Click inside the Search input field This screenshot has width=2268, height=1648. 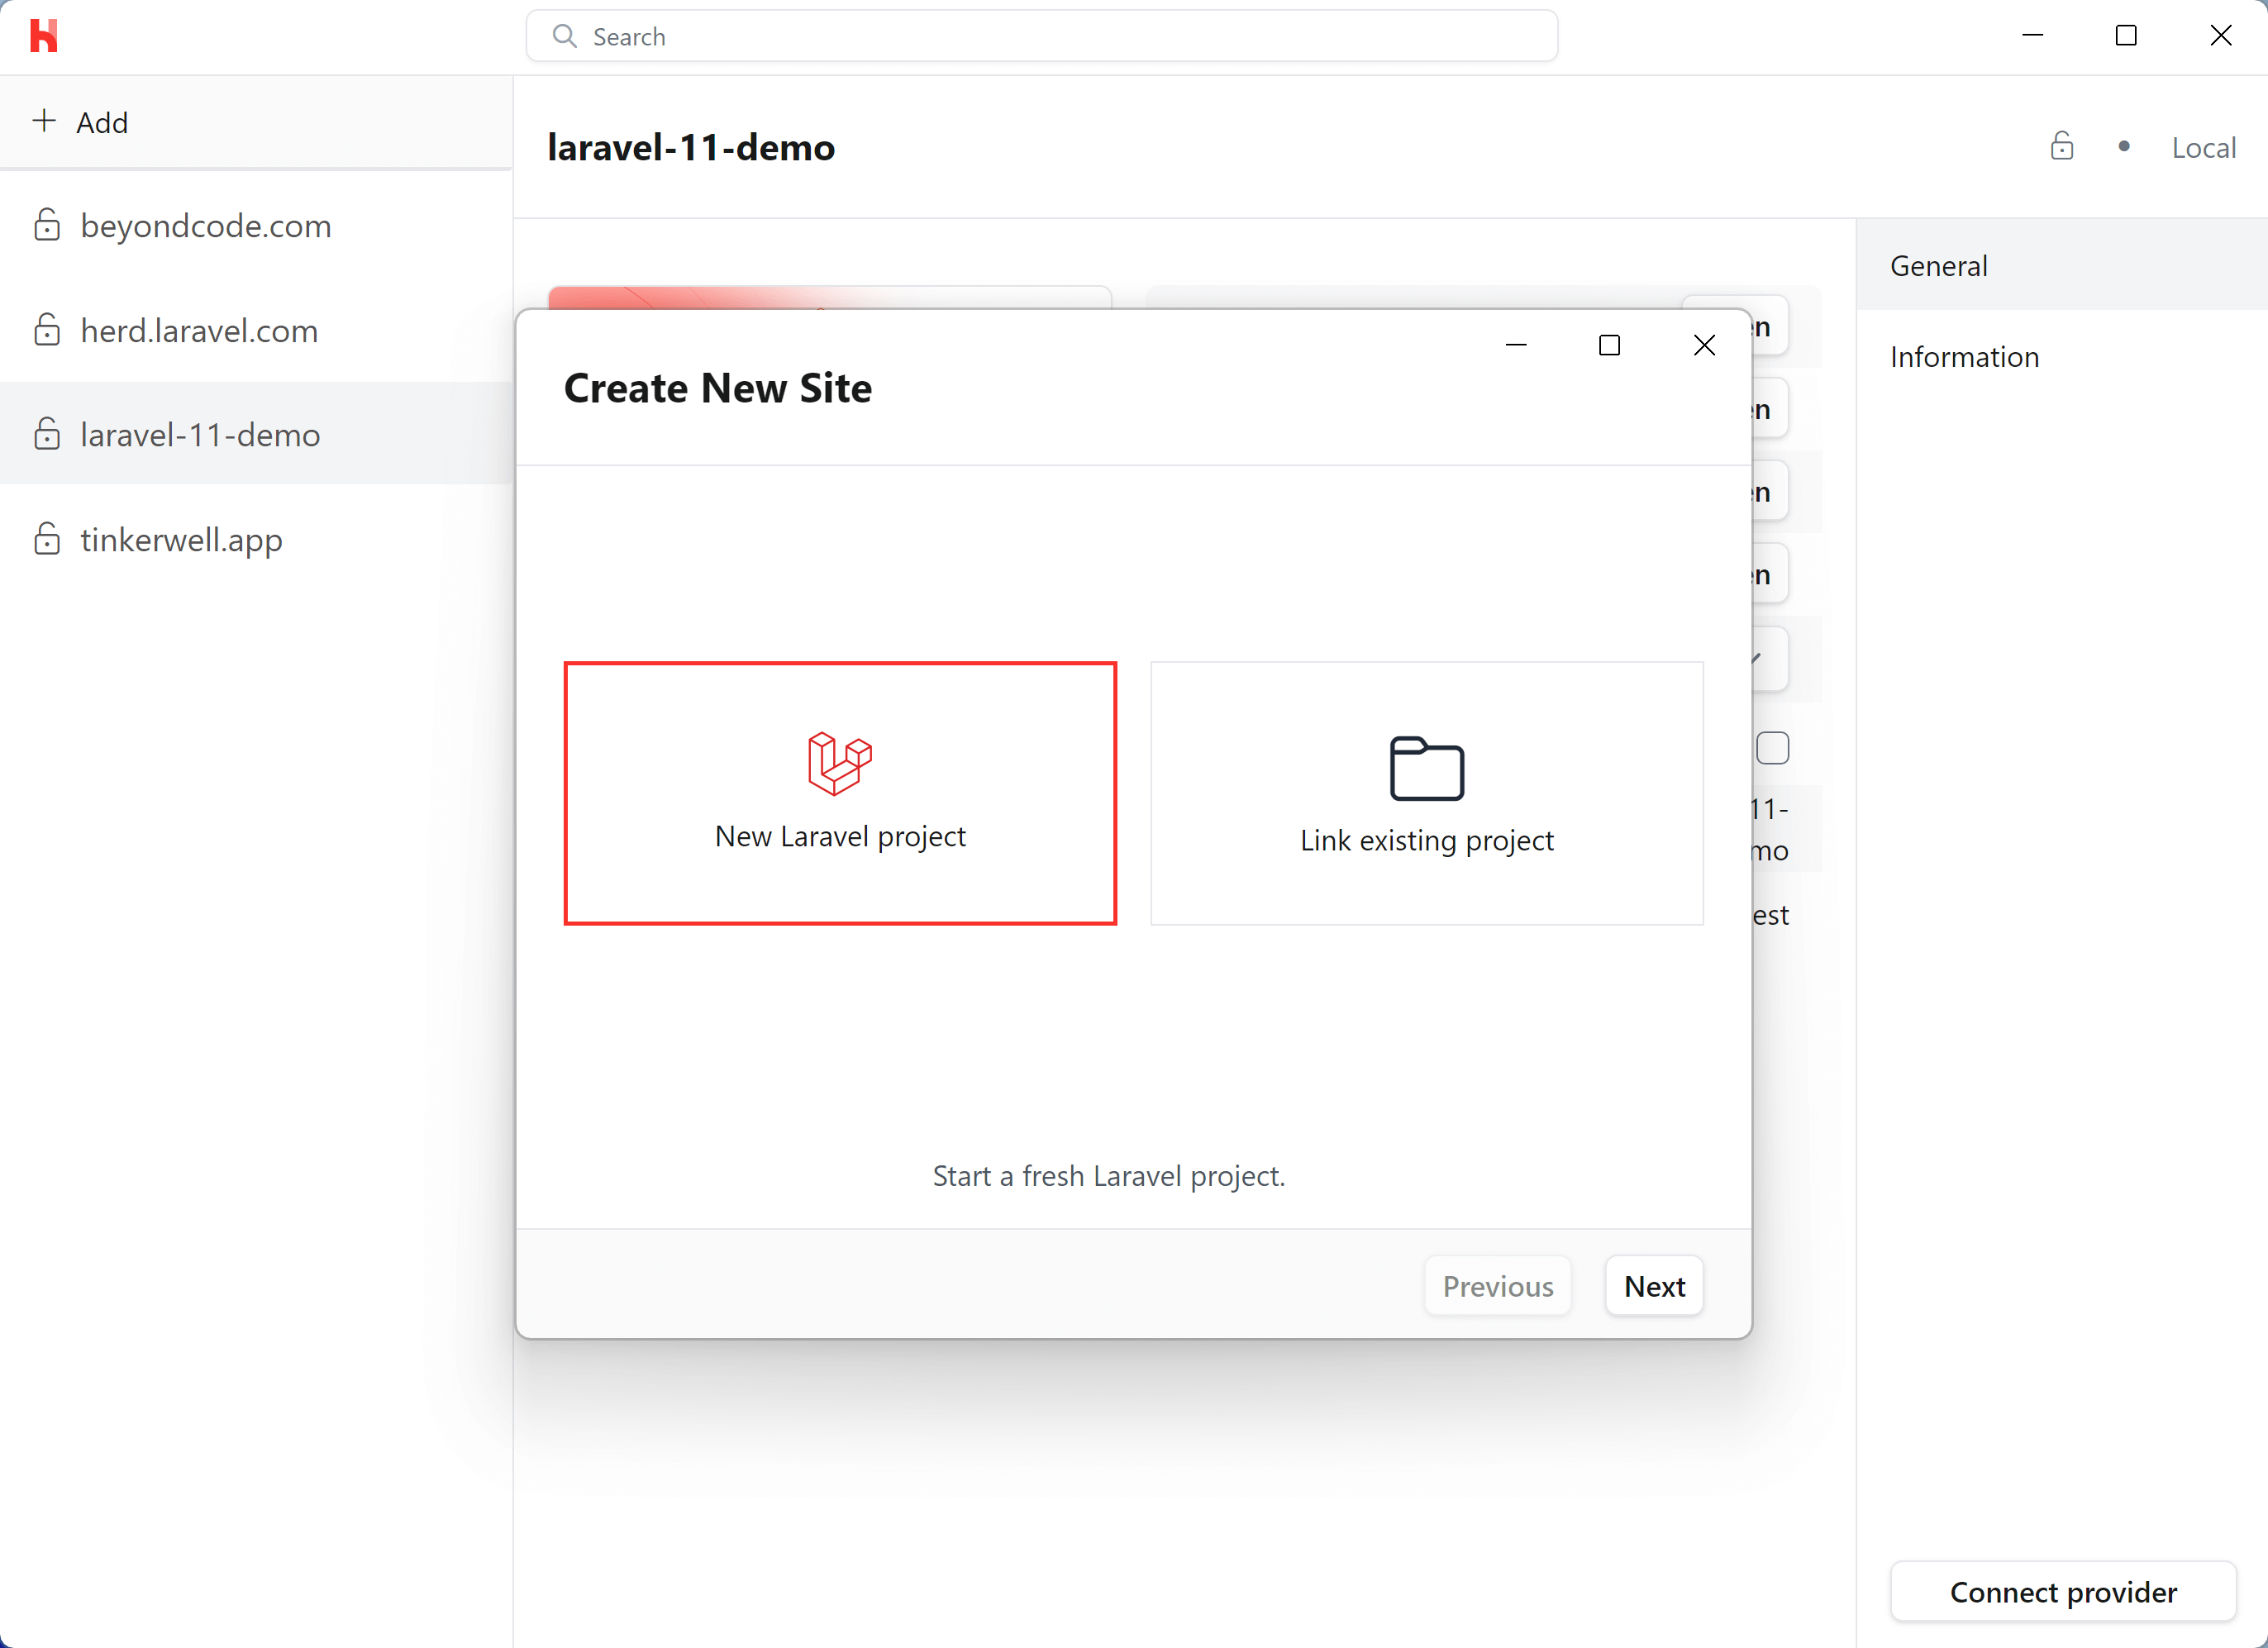coord(1040,36)
